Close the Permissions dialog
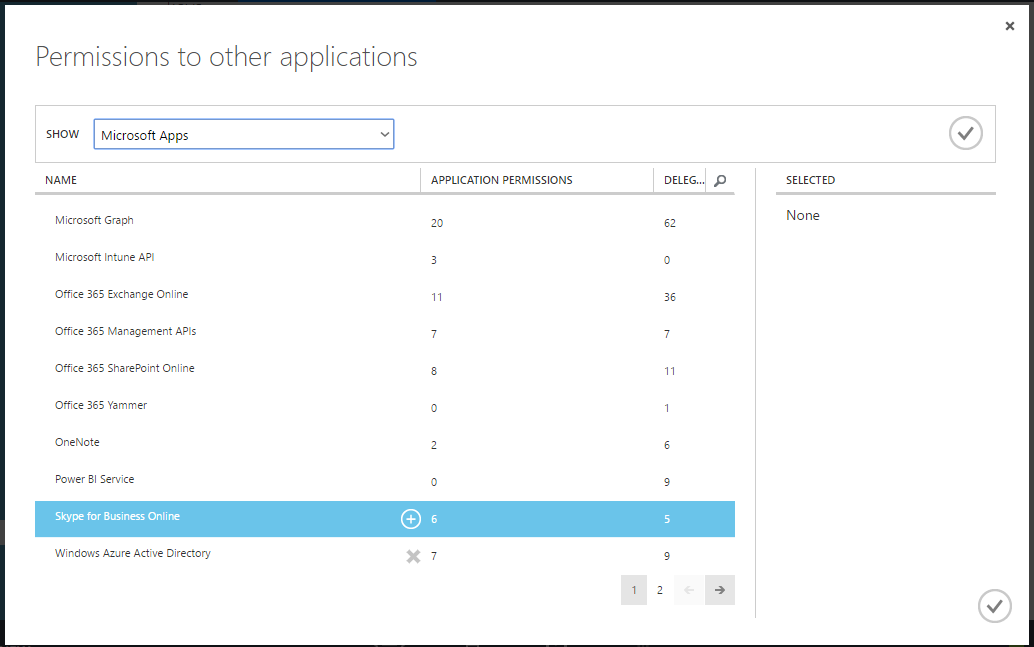This screenshot has width=1034, height=647. tap(1010, 26)
